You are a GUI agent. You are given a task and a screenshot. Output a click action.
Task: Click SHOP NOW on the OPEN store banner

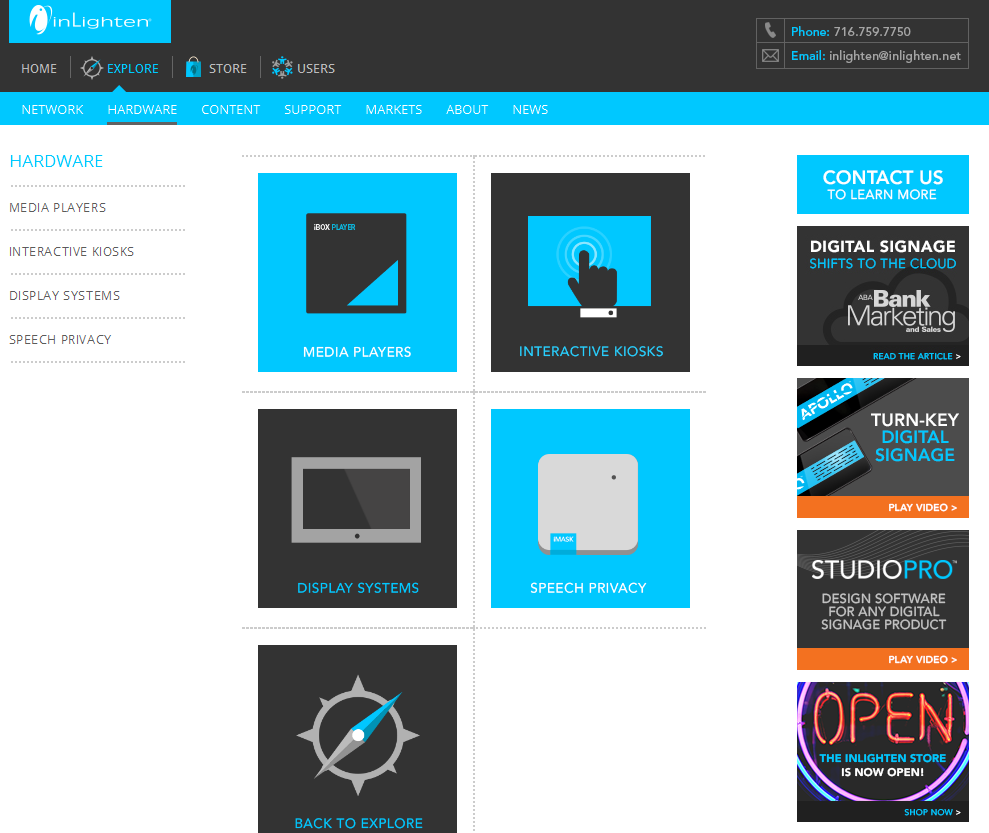point(927,811)
